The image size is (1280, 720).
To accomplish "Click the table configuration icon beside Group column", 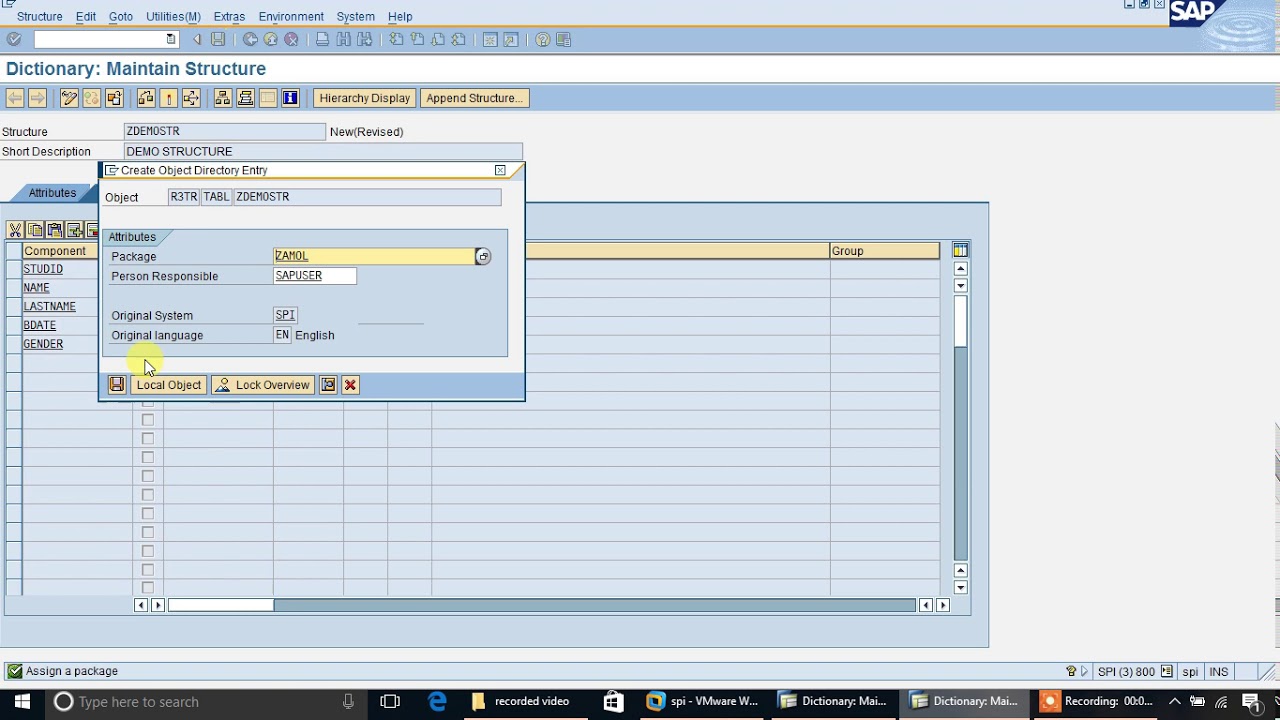I will (960, 250).
